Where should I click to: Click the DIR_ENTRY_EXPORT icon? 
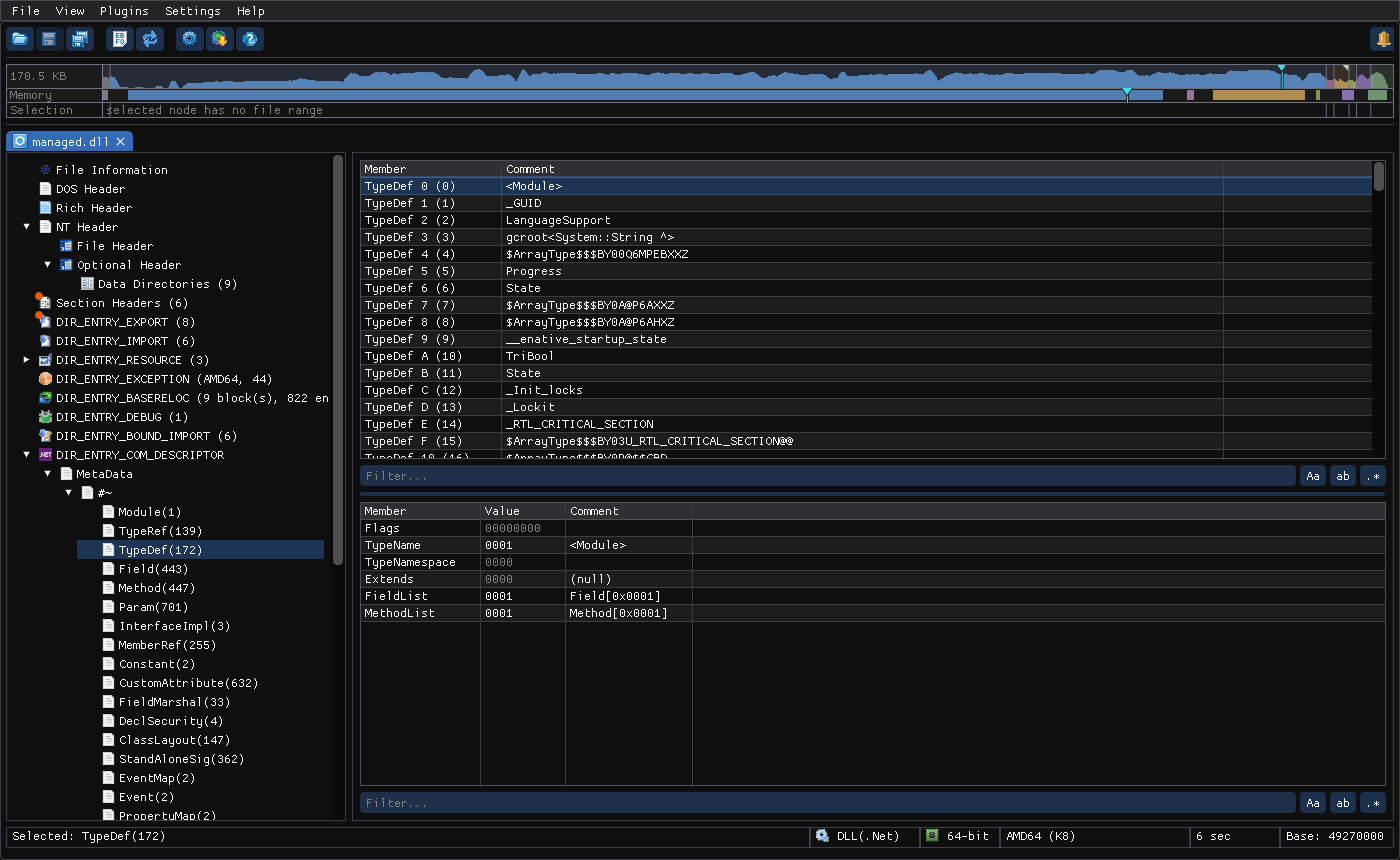[45, 322]
